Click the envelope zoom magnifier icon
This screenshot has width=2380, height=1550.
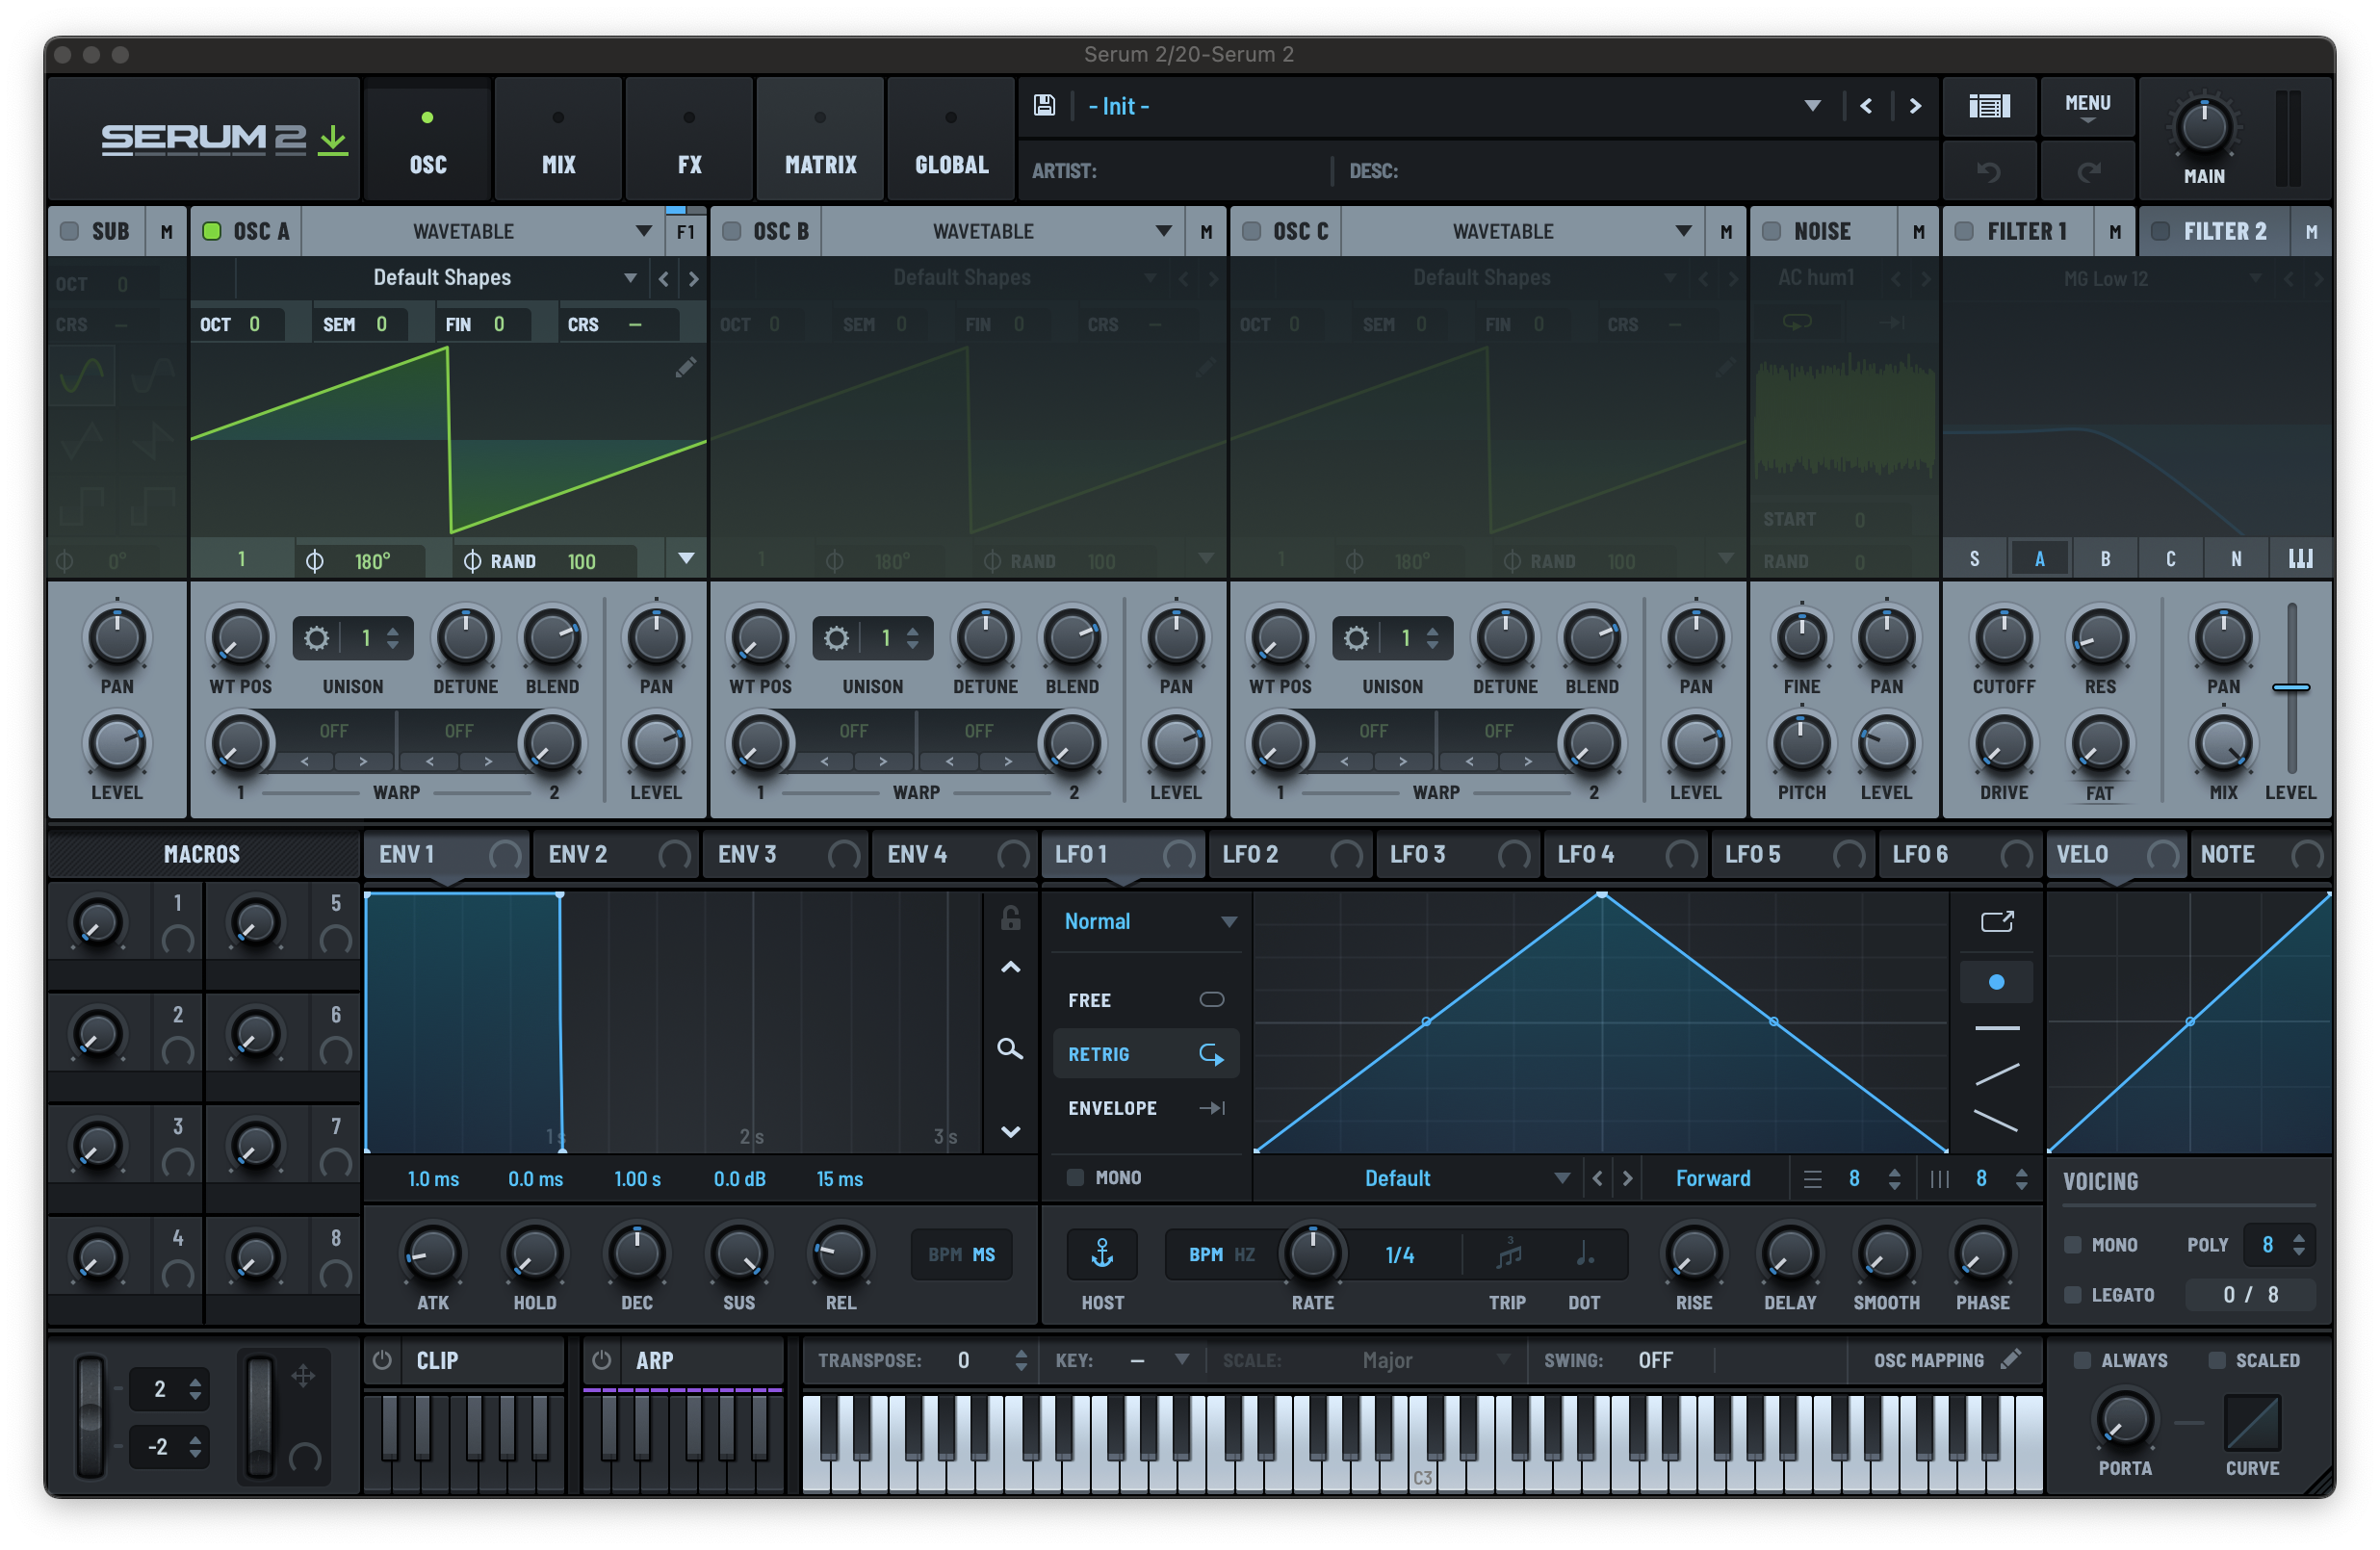click(x=1010, y=1048)
